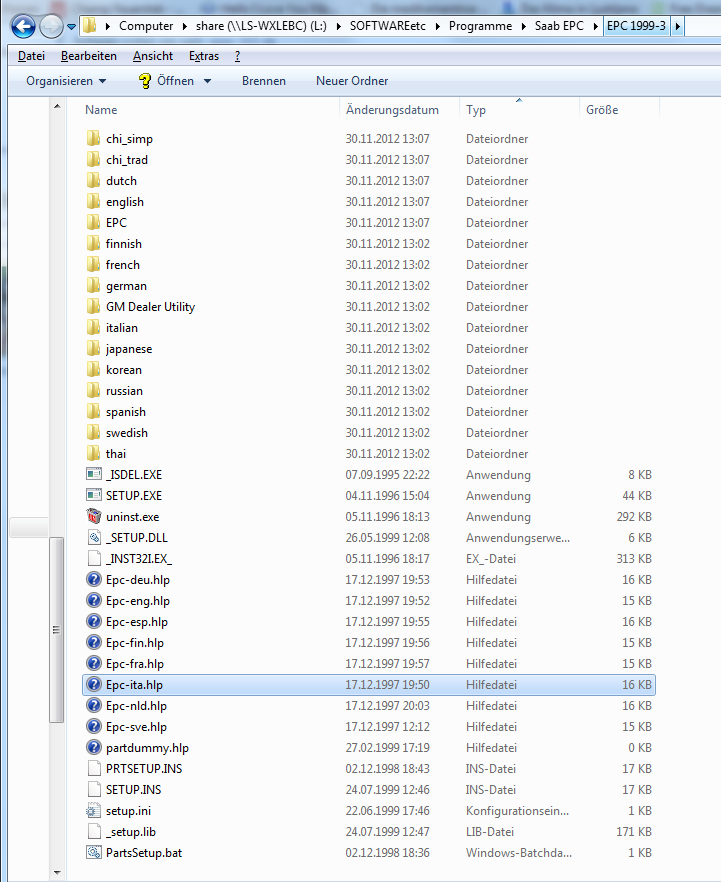The height and width of the screenshot is (882, 721).
Task: Click share (\\LS-WXLEBC) (L:) breadcrumb
Action: point(262,26)
